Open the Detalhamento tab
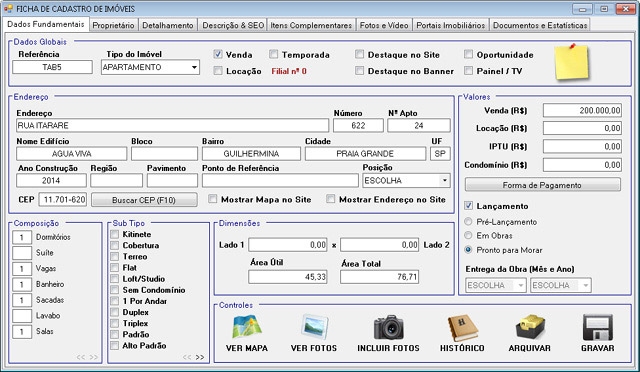The height and width of the screenshot is (372, 640). [x=168, y=25]
